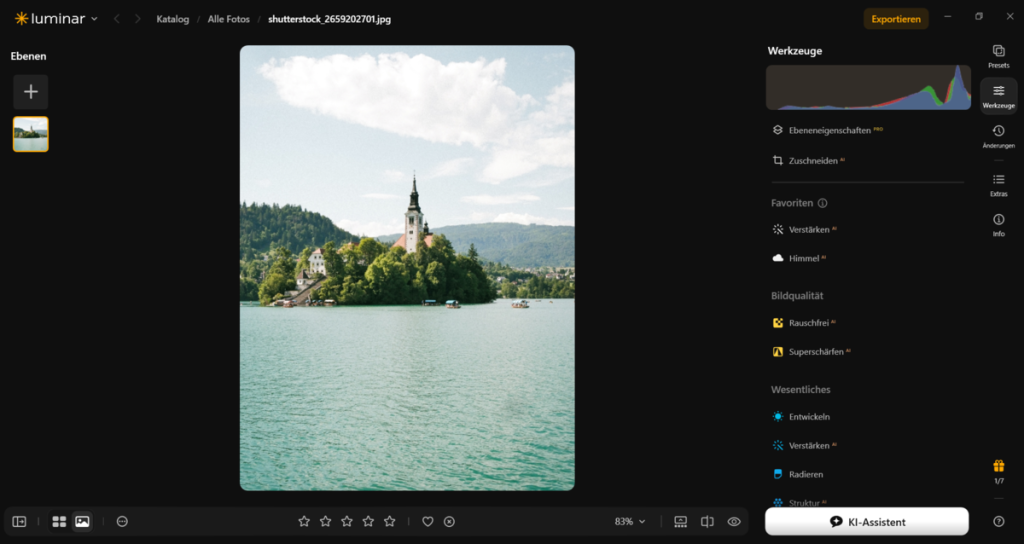Open the Presets panel
Viewport: 1024px width, 544px height.
pyautogui.click(x=998, y=56)
